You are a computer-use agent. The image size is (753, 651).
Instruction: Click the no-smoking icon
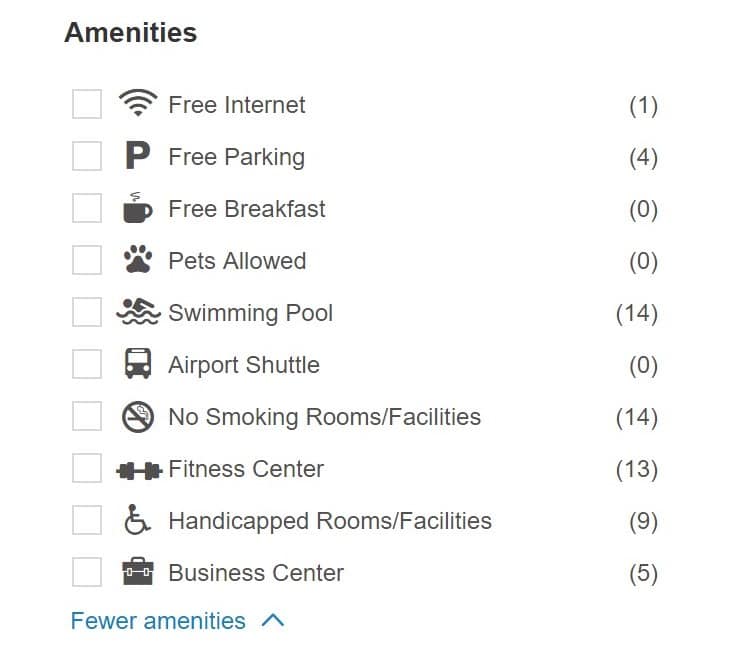coord(138,416)
